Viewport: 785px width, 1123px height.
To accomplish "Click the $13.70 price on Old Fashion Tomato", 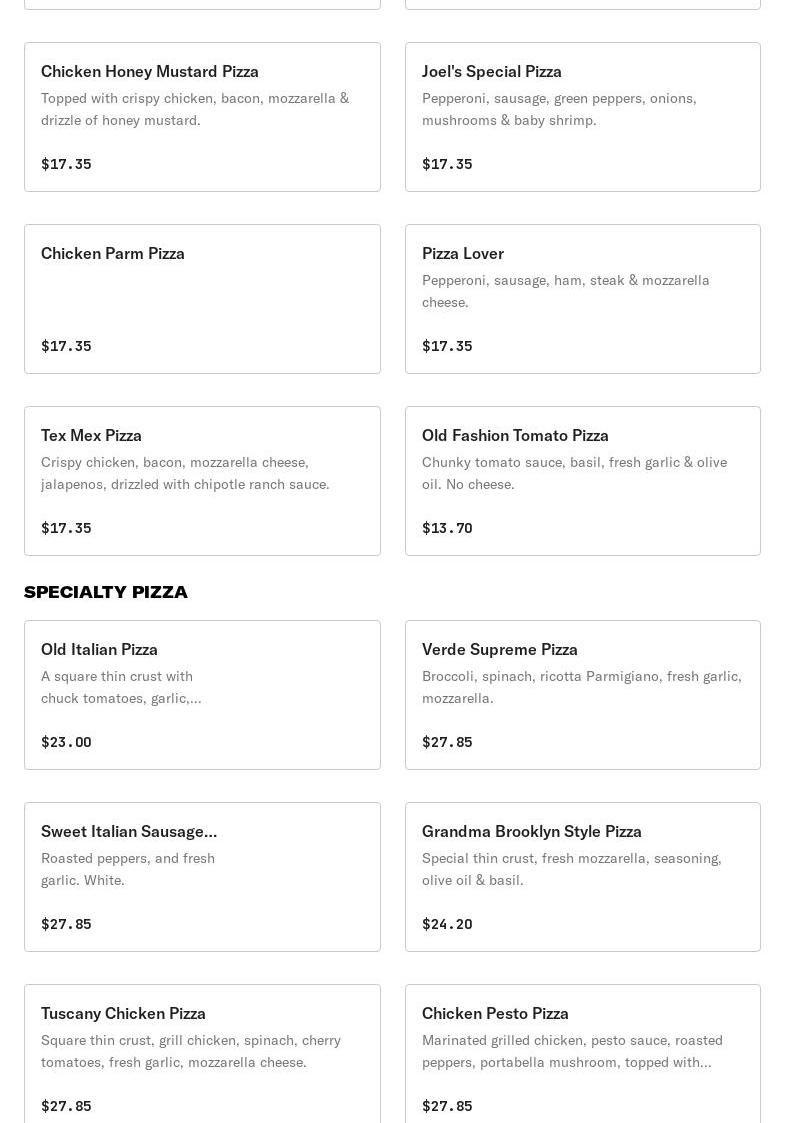I will [447, 528].
